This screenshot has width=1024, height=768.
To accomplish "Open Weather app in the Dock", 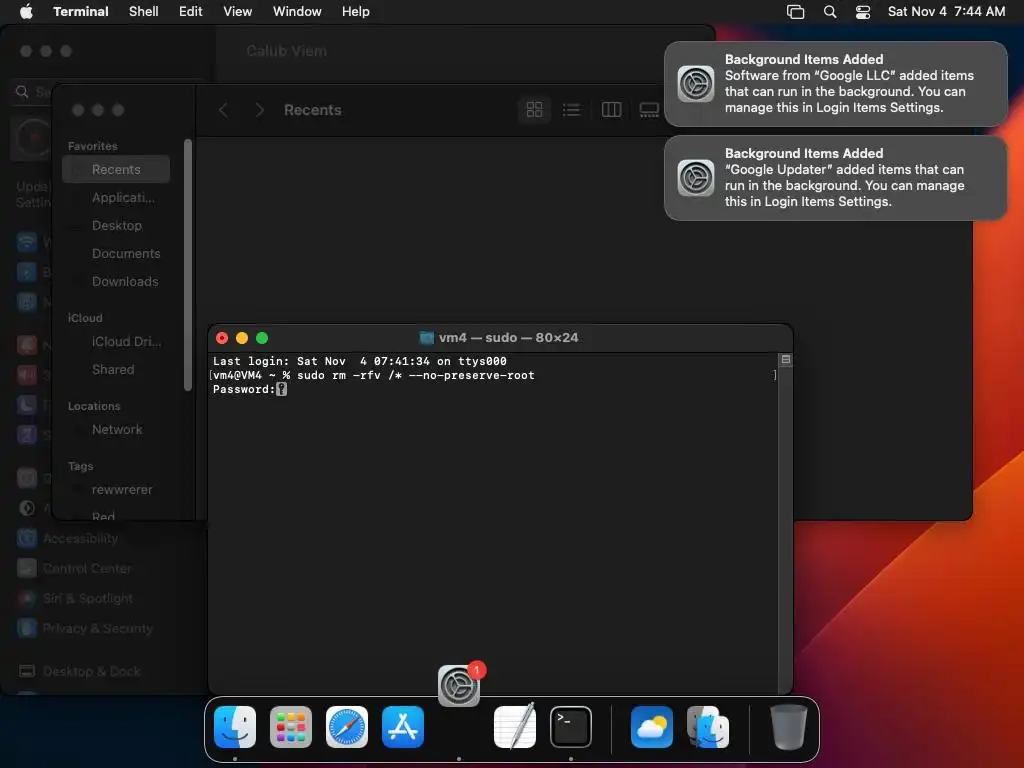I will click(x=652, y=726).
